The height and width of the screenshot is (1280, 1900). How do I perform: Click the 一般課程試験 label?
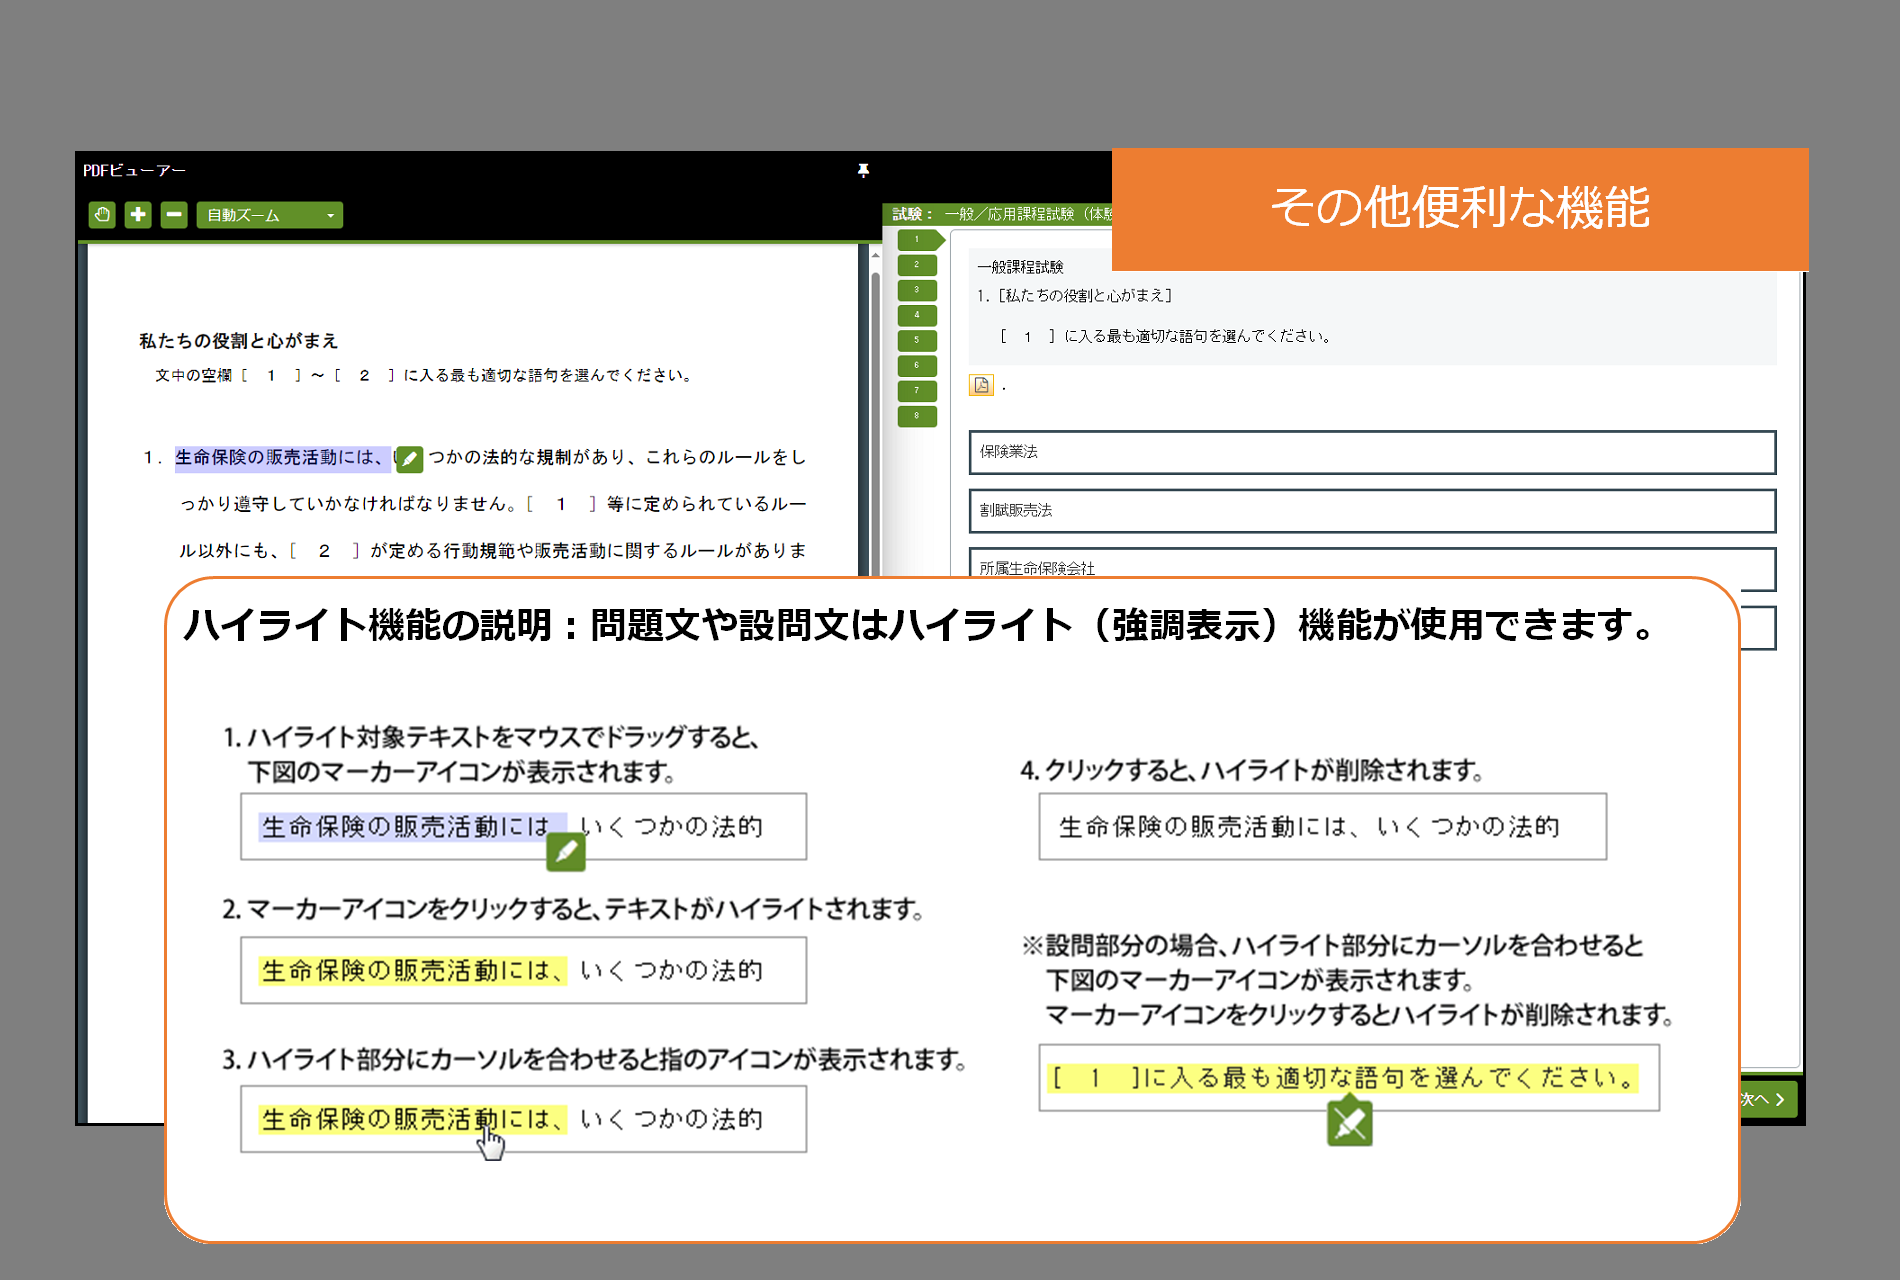1020,267
